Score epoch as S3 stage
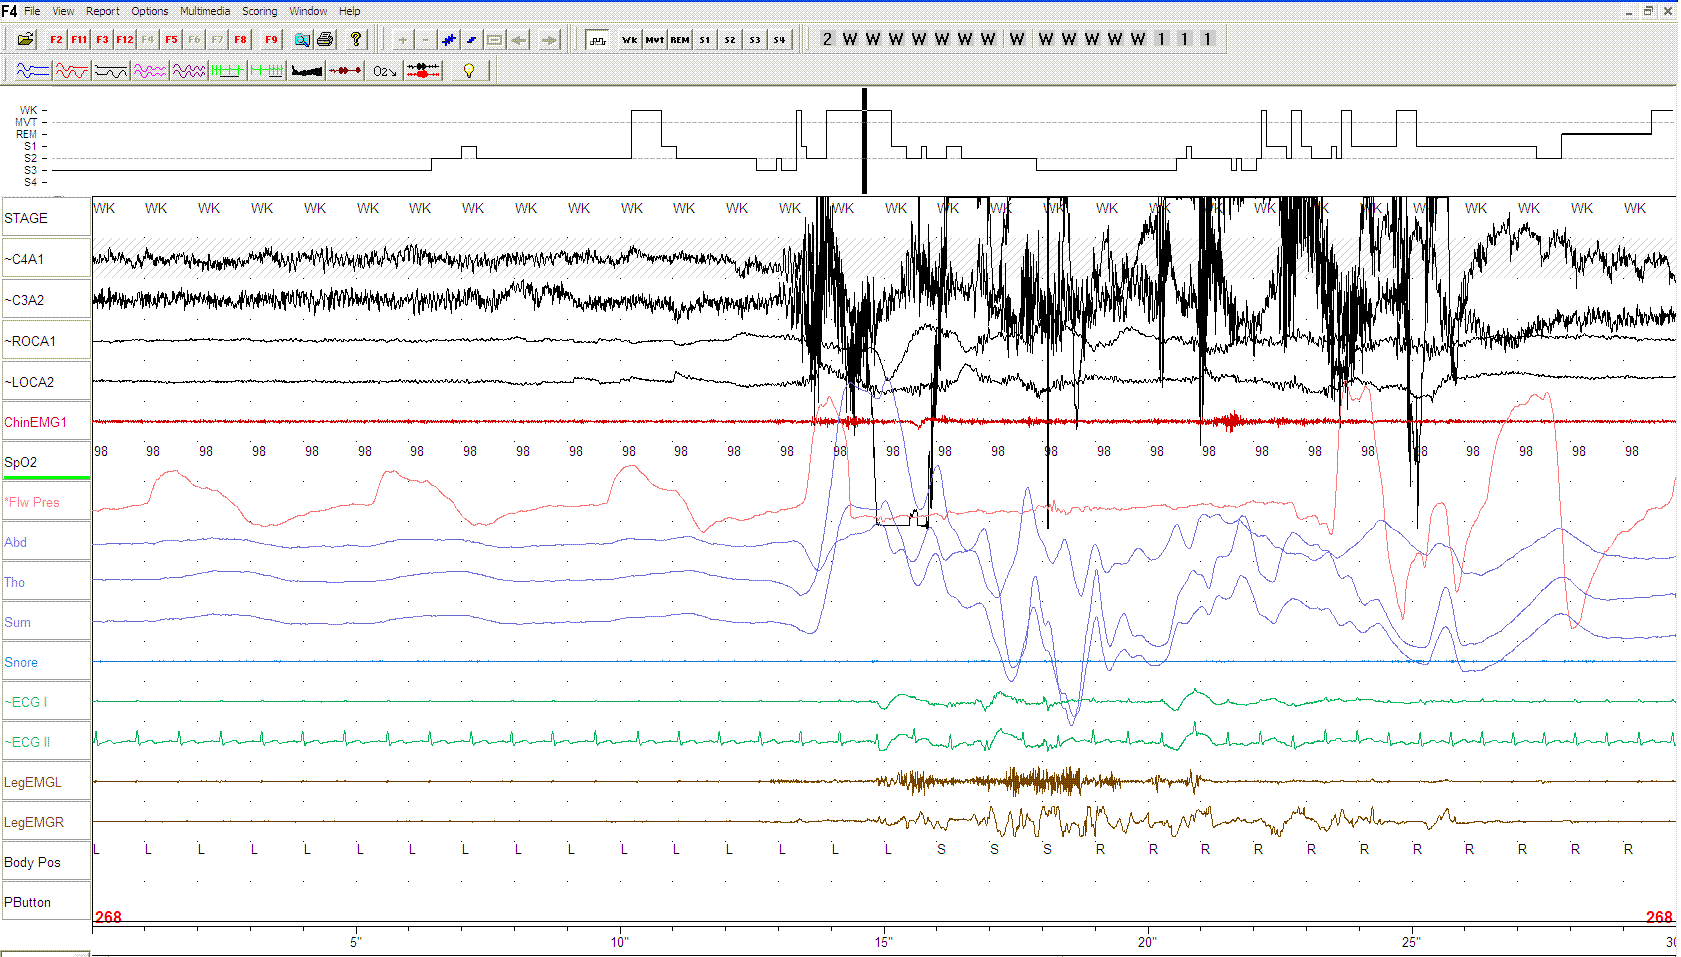The width and height of the screenshot is (1681, 957). (755, 39)
